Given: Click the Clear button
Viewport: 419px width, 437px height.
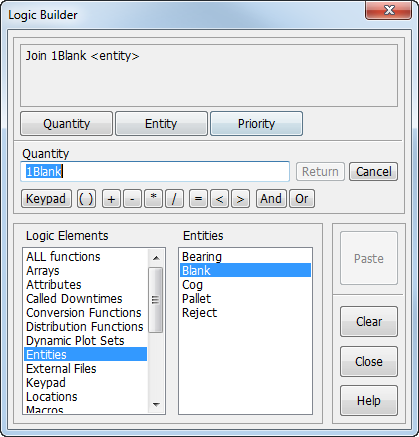Looking at the screenshot, I should (x=369, y=322).
